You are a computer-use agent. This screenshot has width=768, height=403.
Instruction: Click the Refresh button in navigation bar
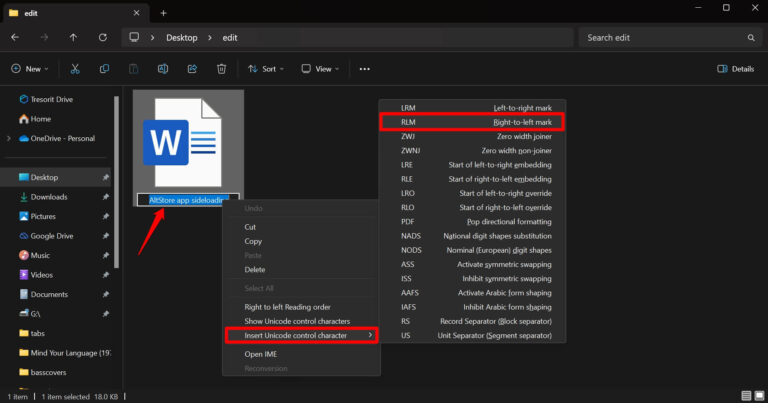click(103, 37)
